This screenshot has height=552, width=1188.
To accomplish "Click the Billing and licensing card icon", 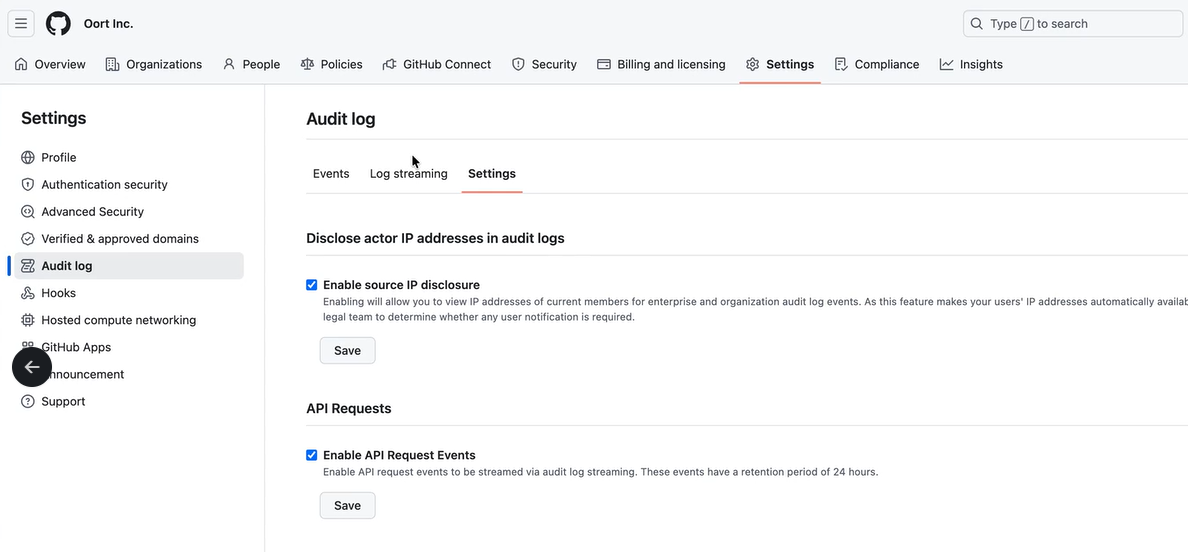I will [x=604, y=64].
